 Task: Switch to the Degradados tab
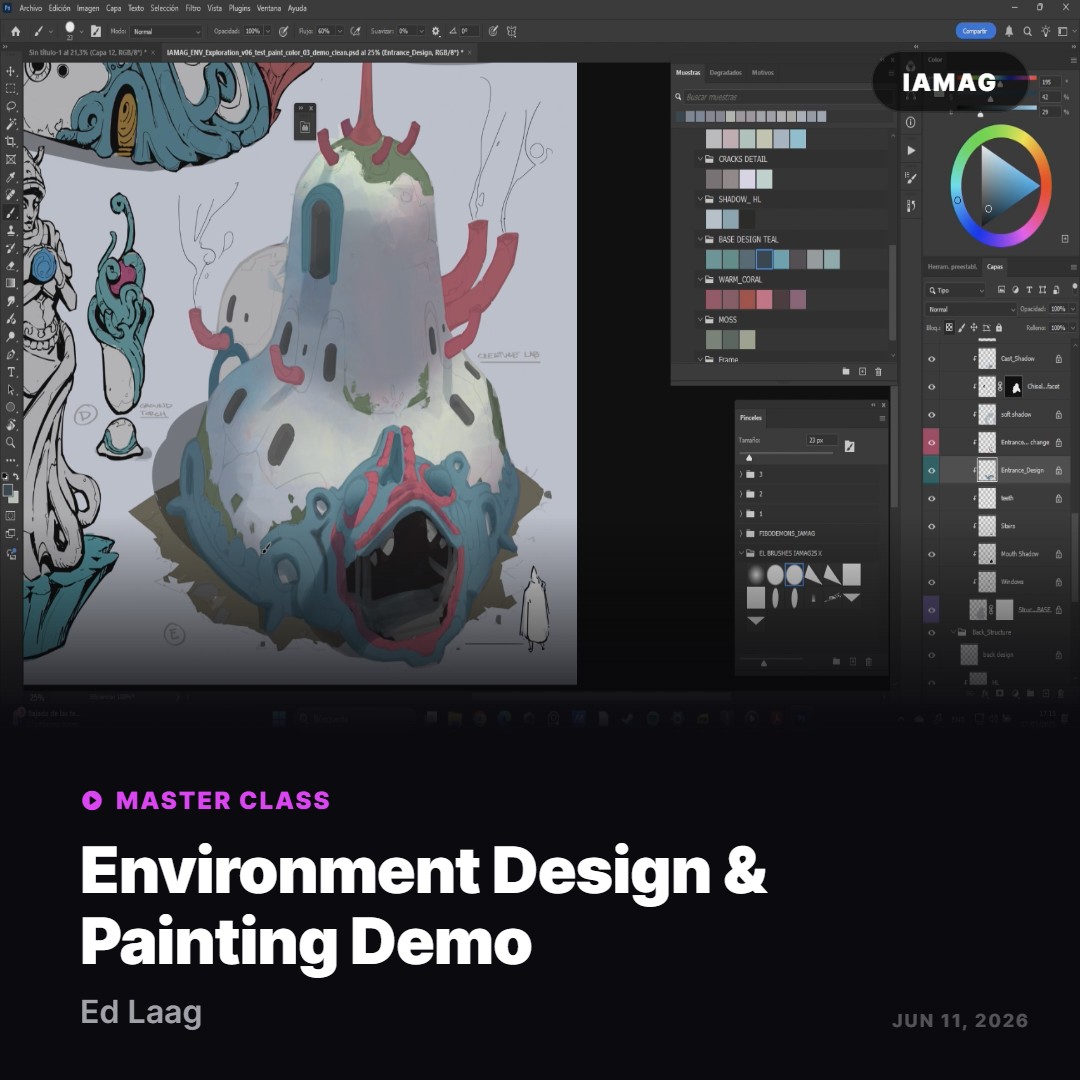click(725, 72)
